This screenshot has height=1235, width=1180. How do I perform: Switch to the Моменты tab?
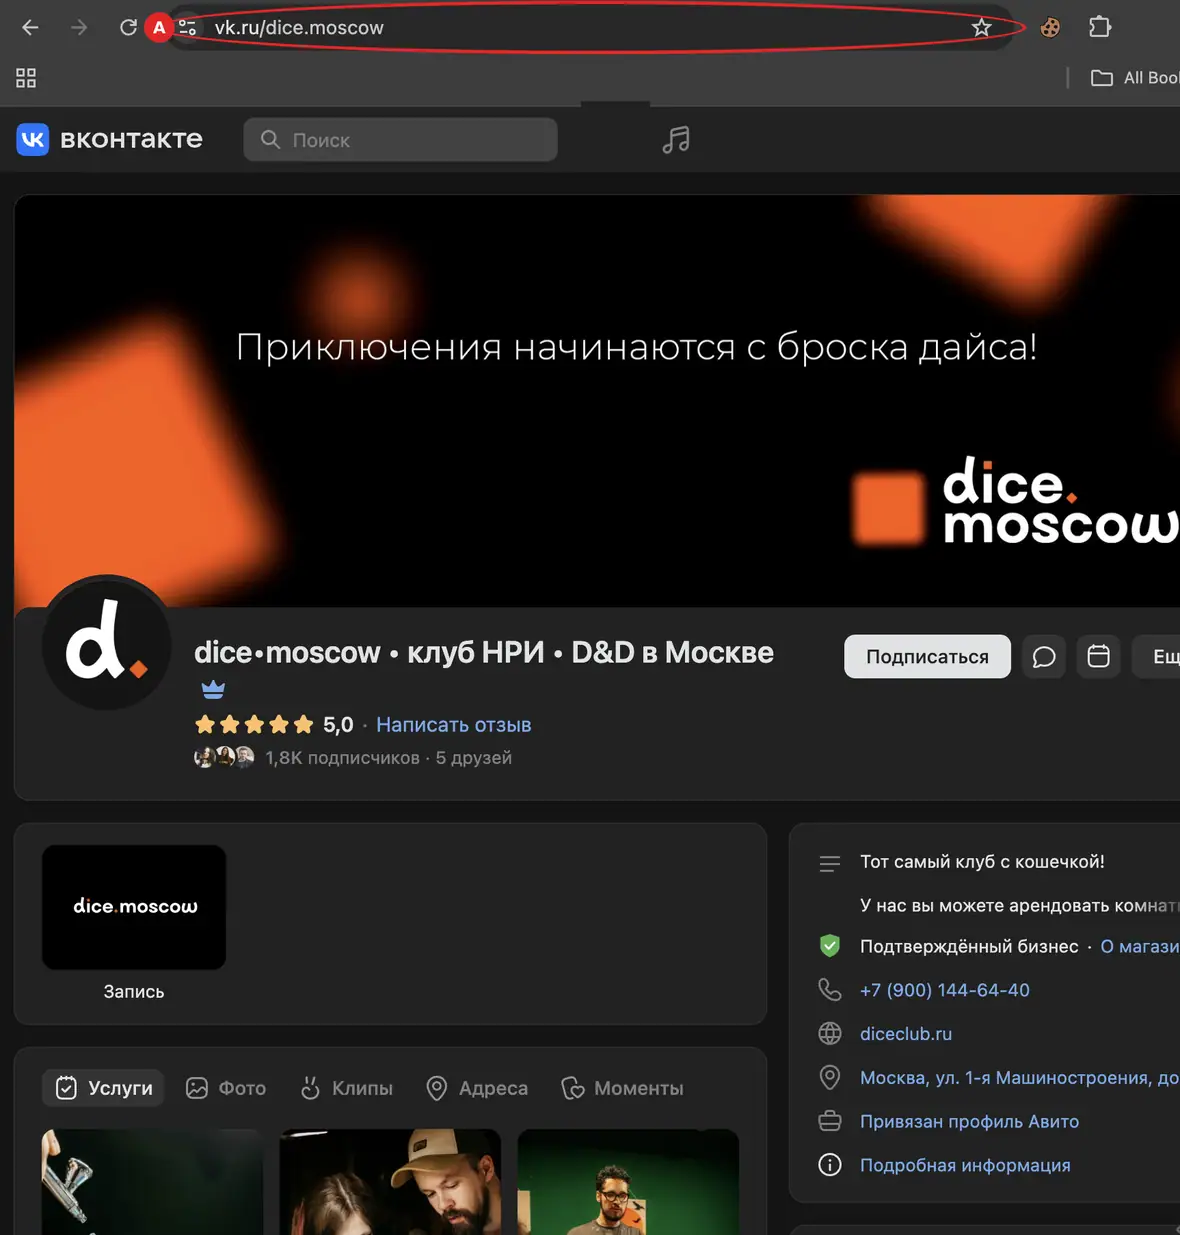622,1088
